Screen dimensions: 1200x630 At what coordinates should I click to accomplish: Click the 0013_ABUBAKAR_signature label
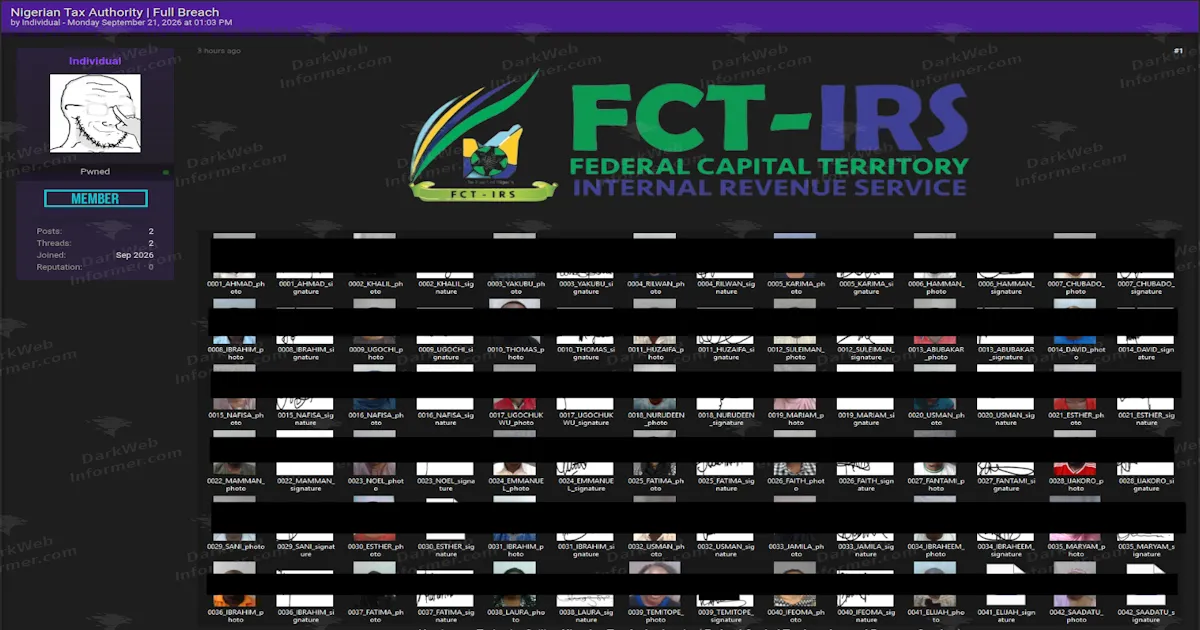(x=1006, y=353)
